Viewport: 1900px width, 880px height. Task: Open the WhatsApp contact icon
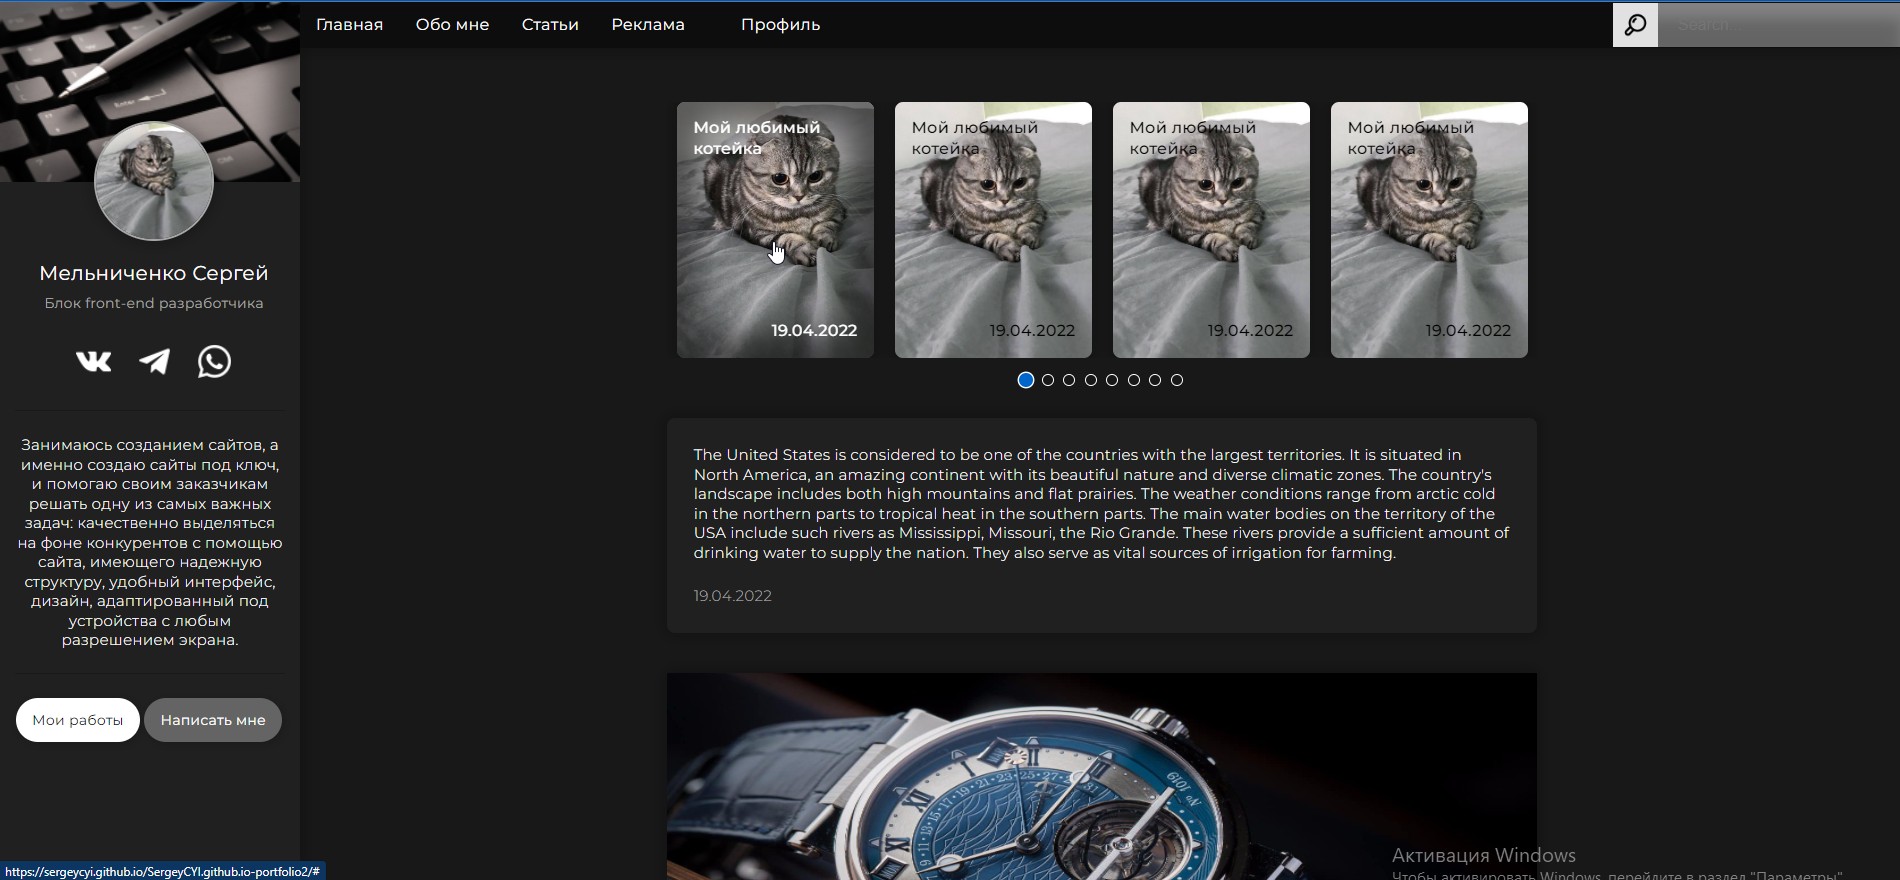[x=214, y=361]
